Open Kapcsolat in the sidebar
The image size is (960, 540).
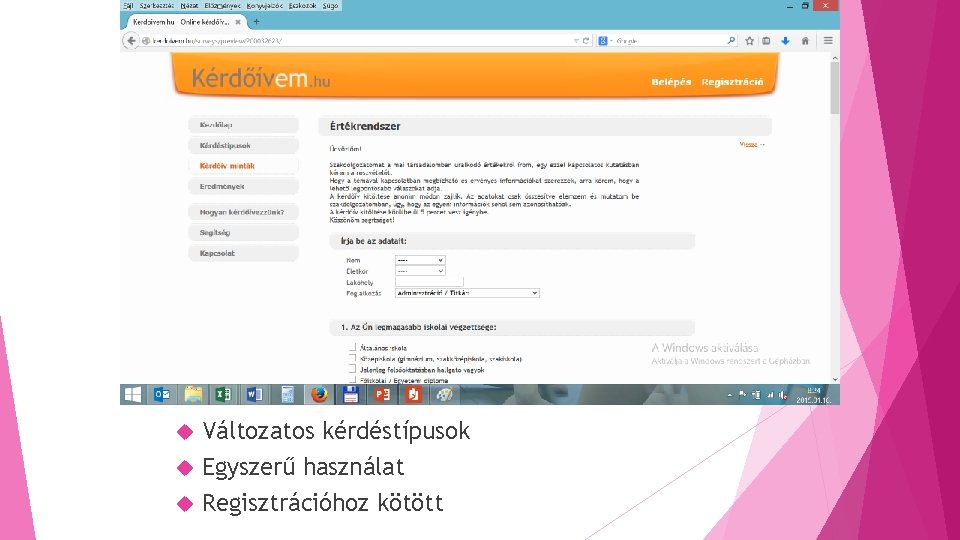tap(243, 253)
